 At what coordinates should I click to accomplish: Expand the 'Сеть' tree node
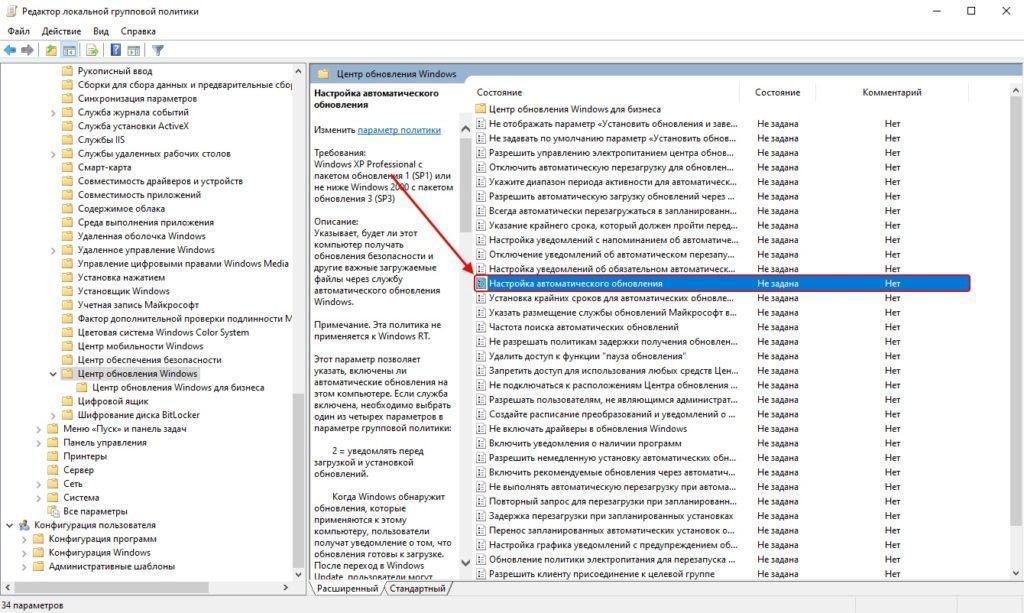coord(39,484)
